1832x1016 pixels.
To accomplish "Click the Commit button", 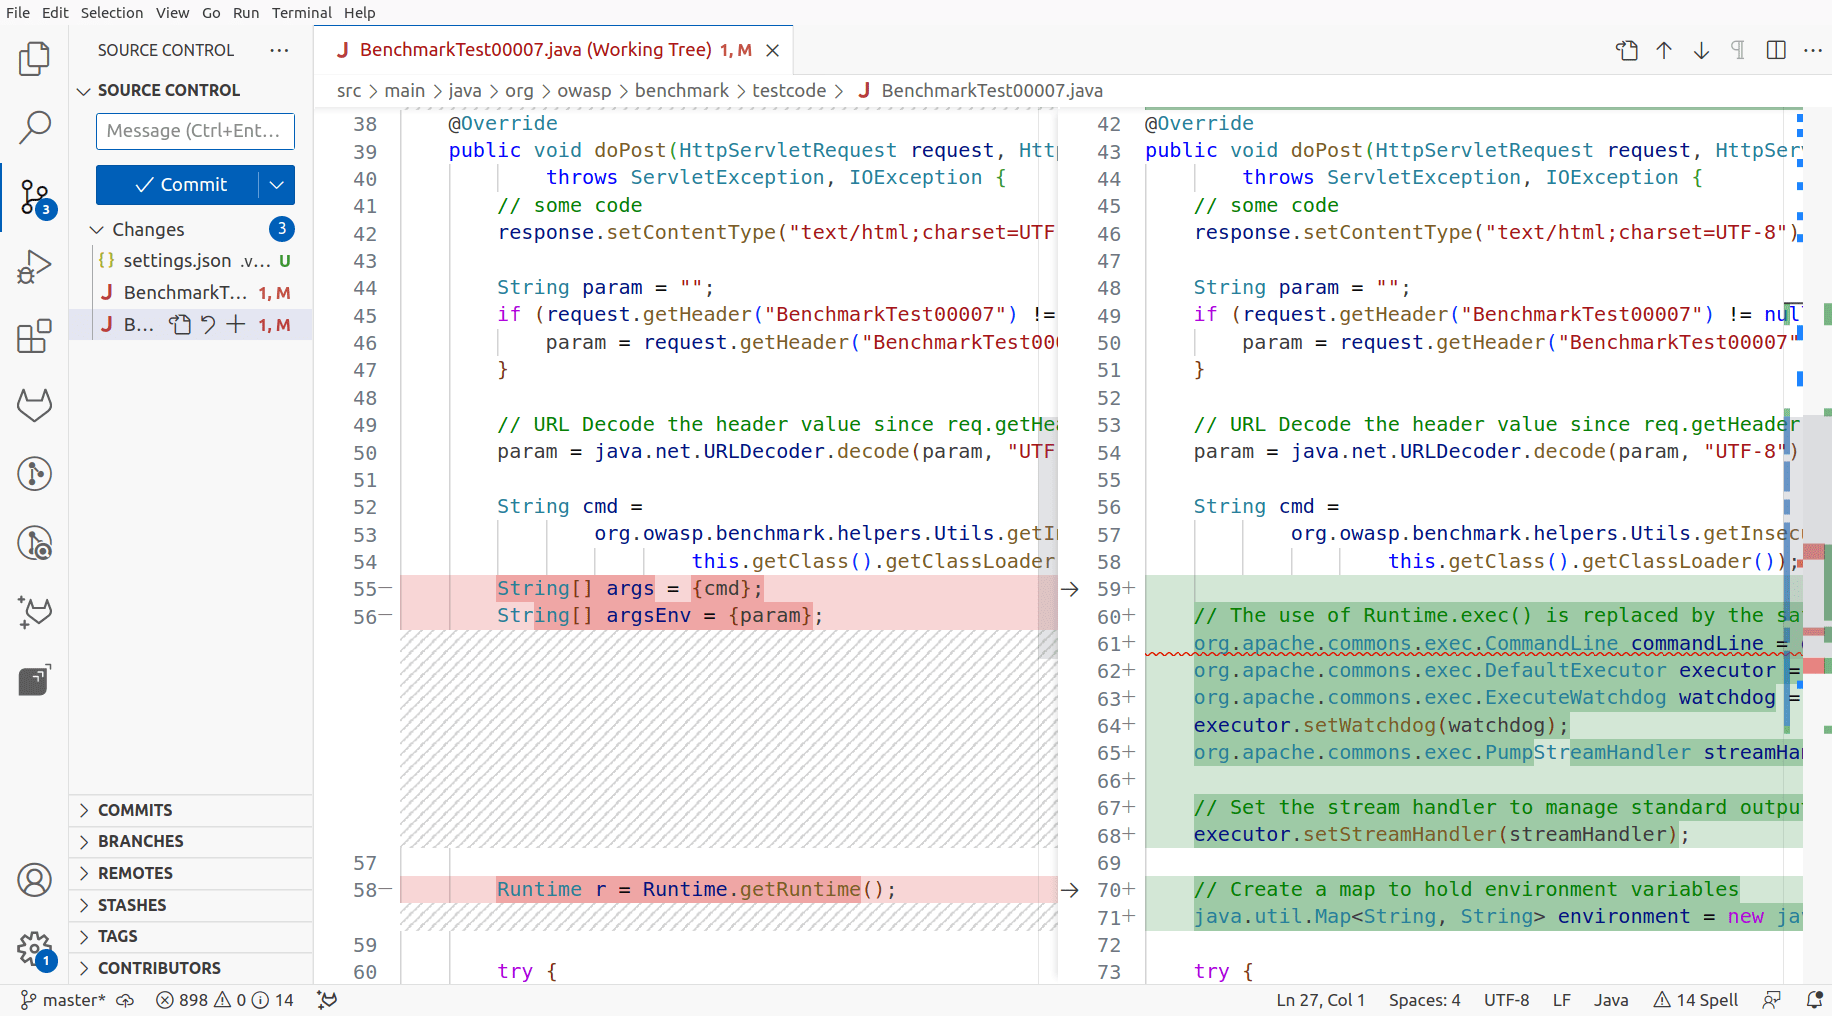I will (x=178, y=185).
